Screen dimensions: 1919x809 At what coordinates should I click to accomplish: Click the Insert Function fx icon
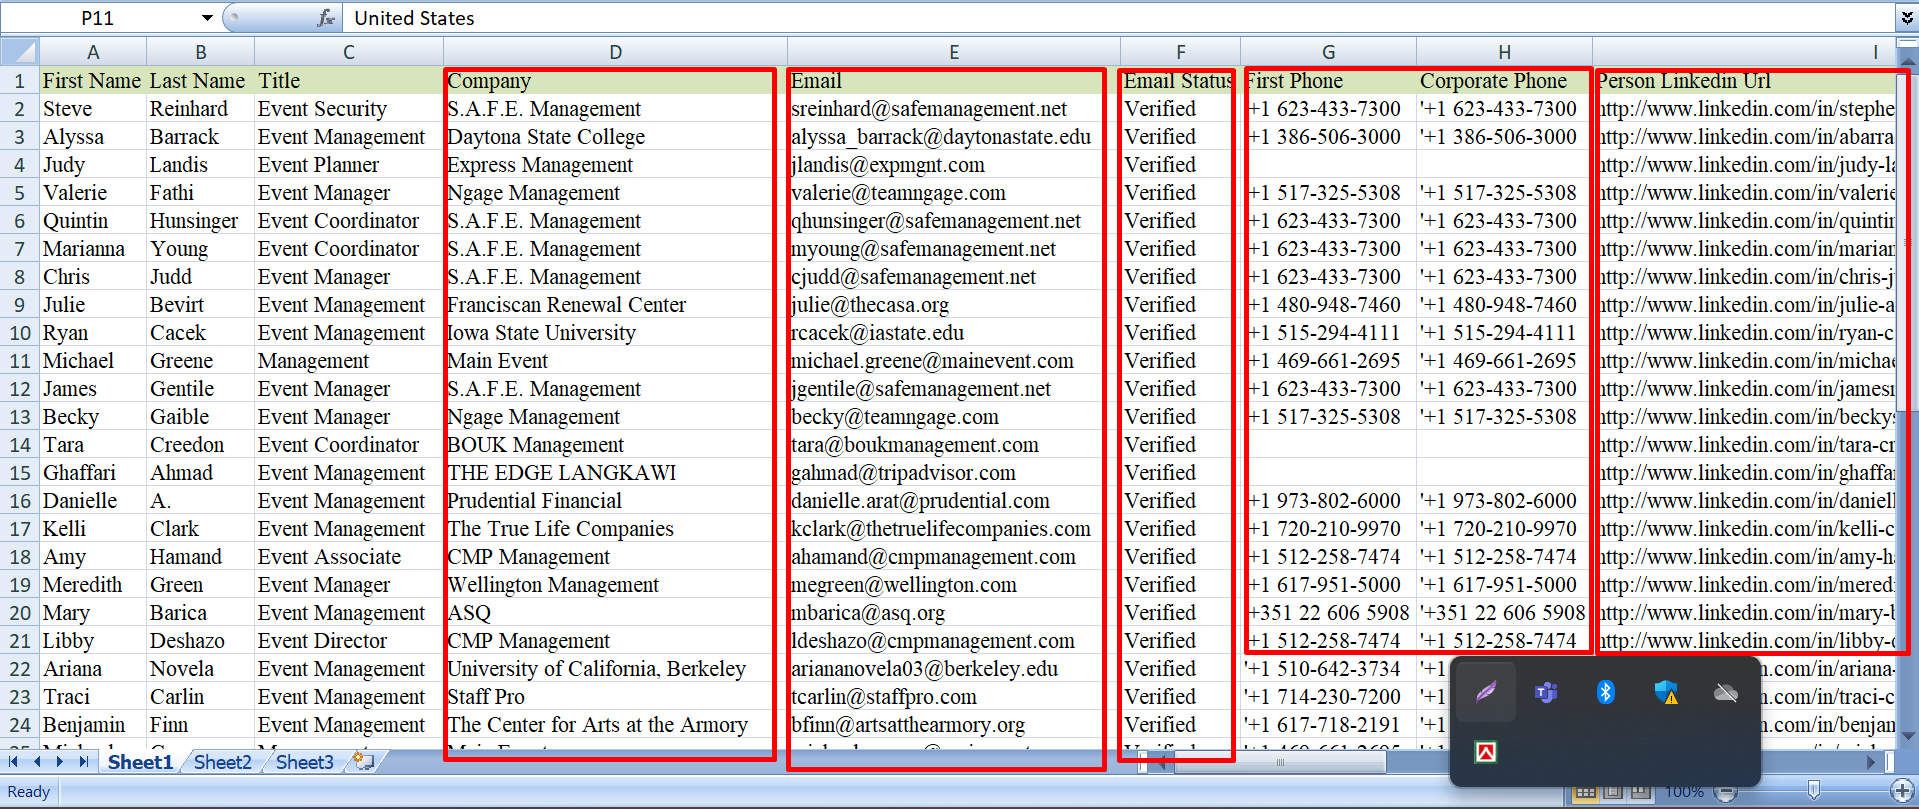(x=325, y=18)
